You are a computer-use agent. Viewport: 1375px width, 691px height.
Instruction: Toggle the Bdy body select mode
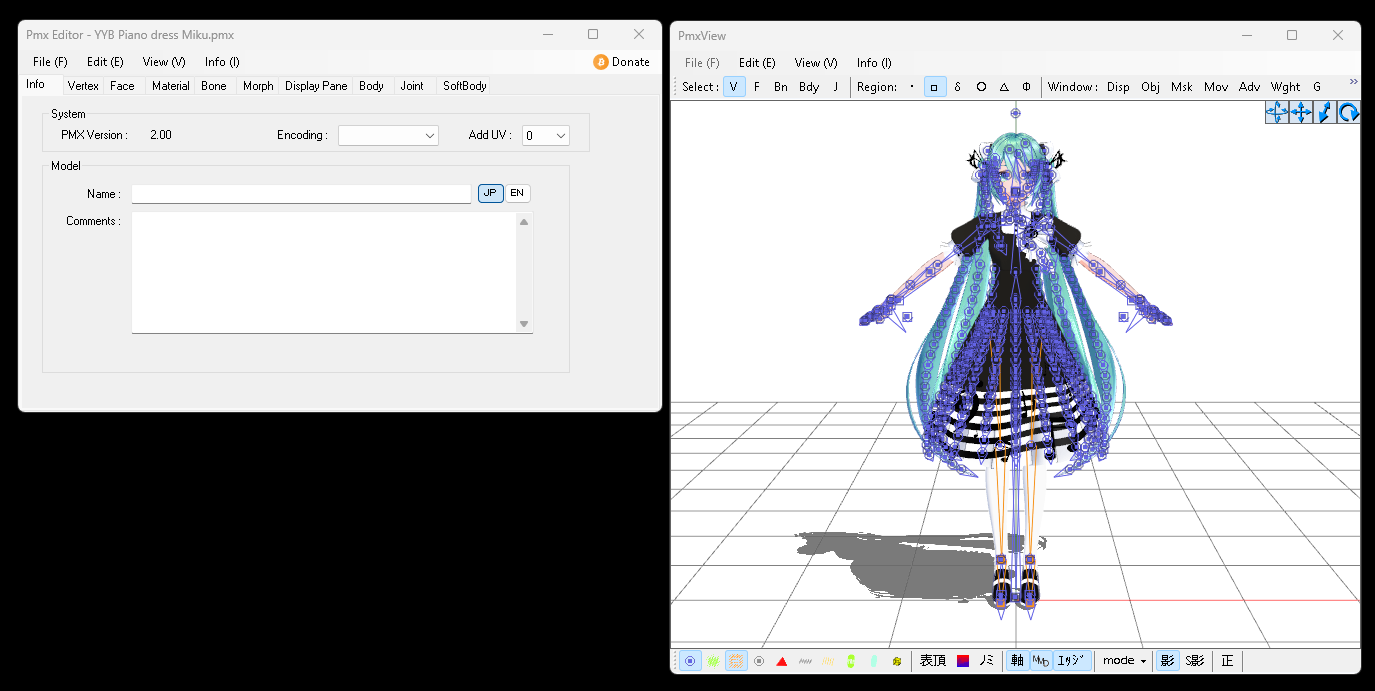[809, 87]
